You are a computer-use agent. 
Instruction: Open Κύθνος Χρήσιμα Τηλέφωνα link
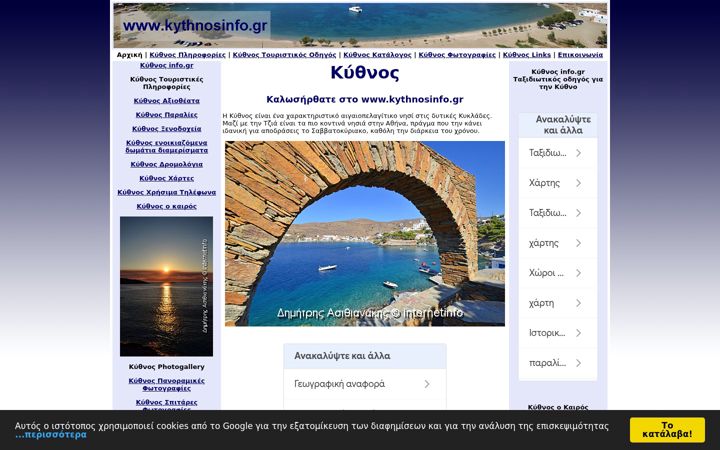click(x=167, y=192)
